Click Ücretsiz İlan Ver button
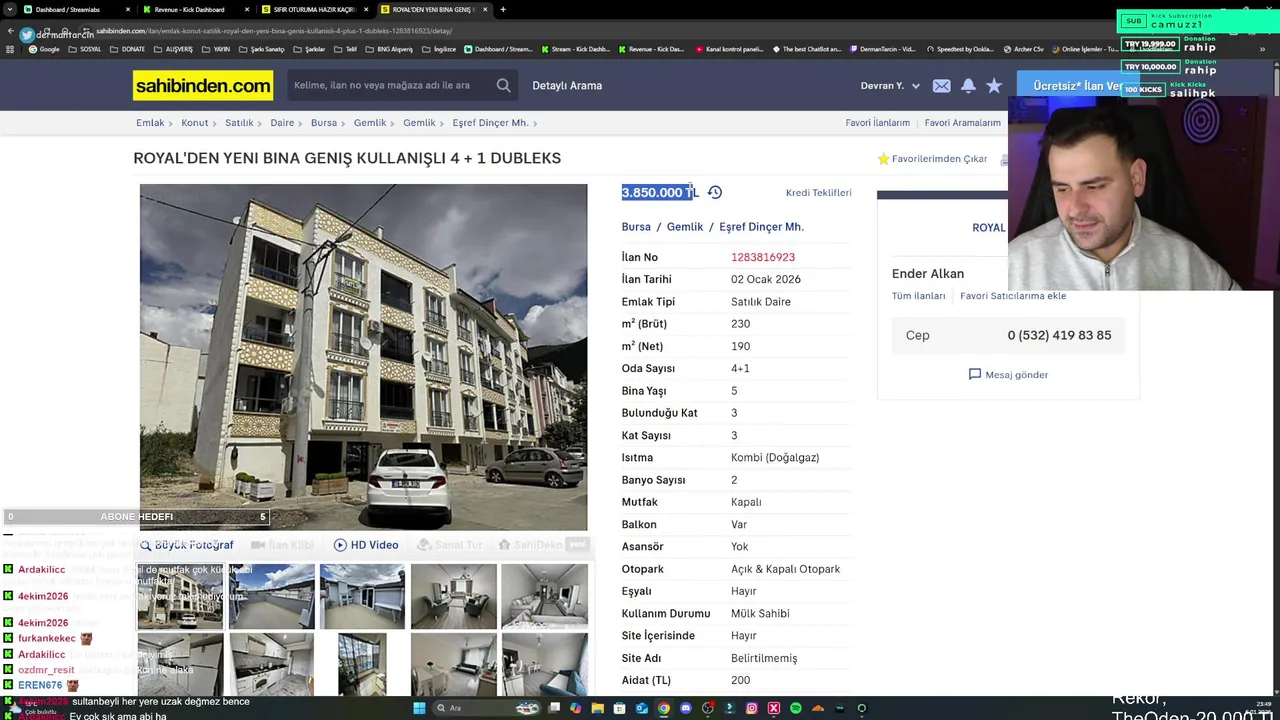This screenshot has width=1280, height=720. [1076, 86]
